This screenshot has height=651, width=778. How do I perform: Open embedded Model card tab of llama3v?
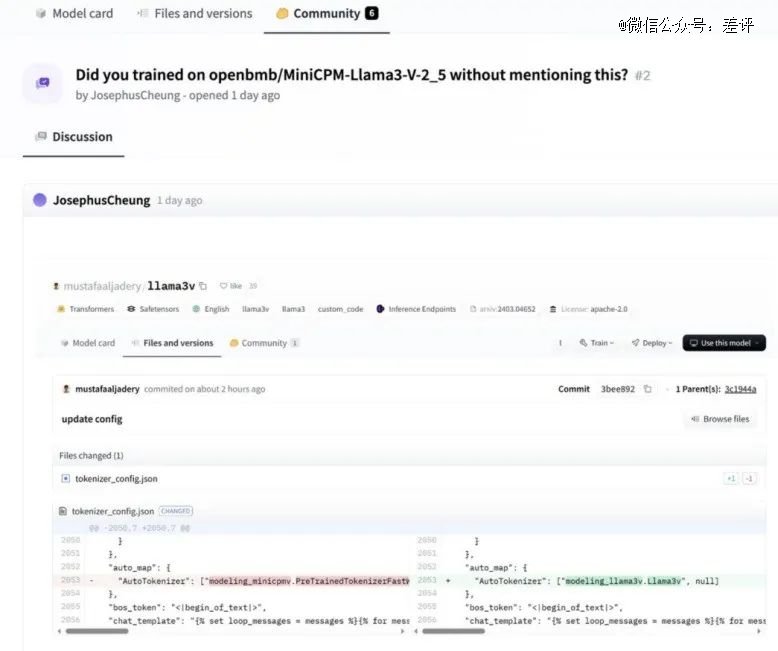pos(88,343)
